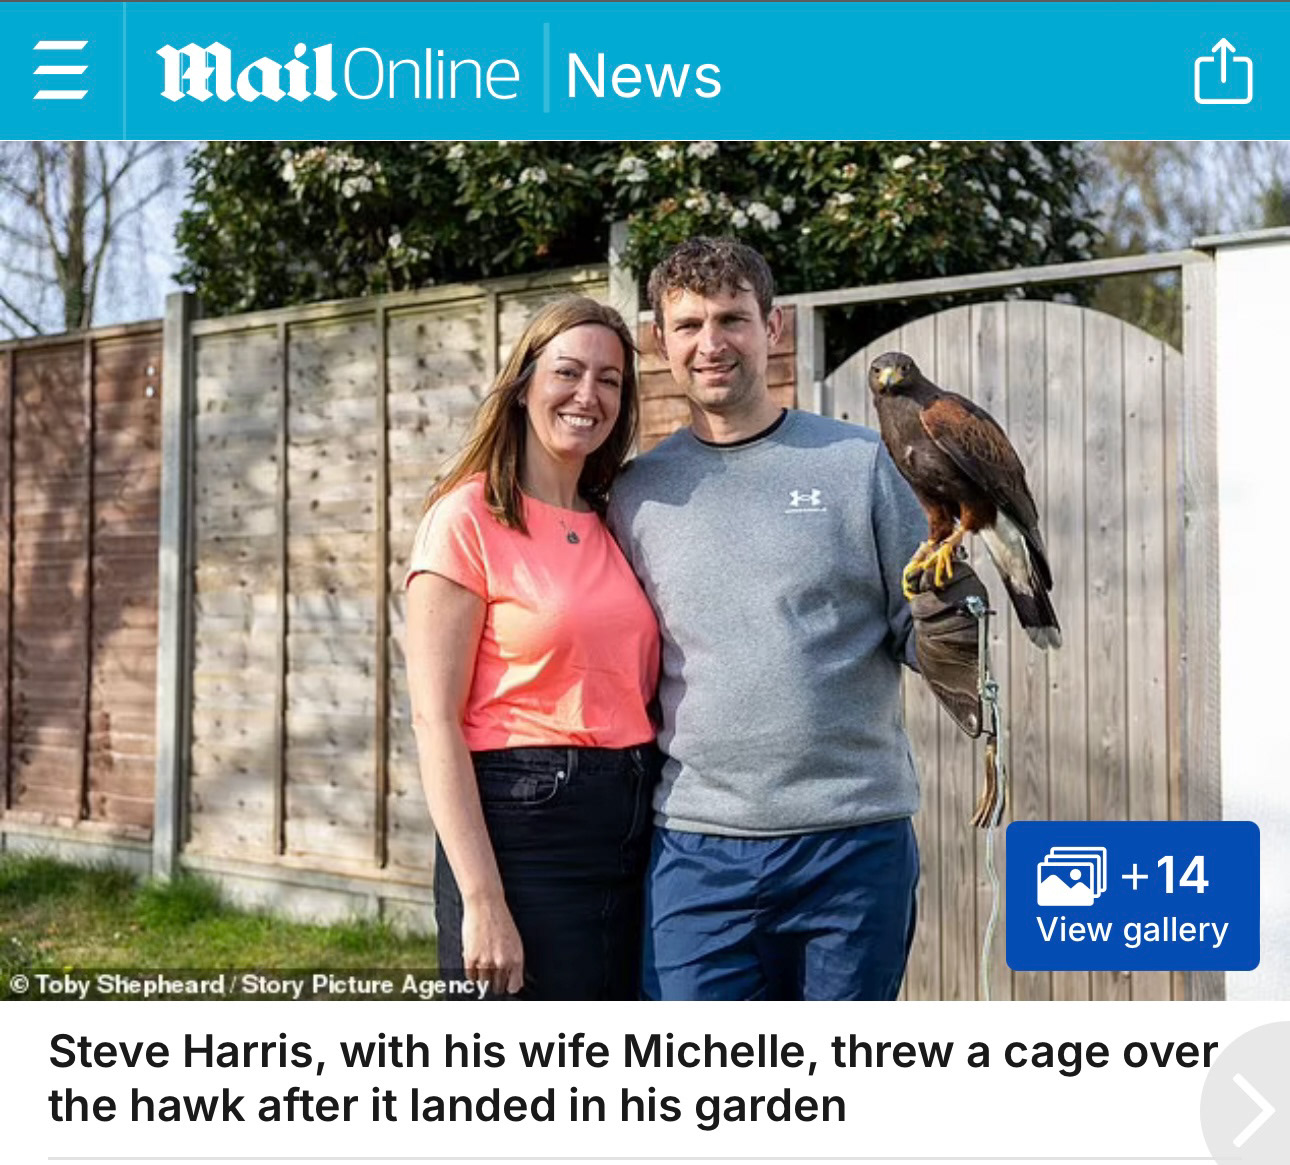
Task: Tap the hawk perched on the glove
Action: tap(961, 490)
